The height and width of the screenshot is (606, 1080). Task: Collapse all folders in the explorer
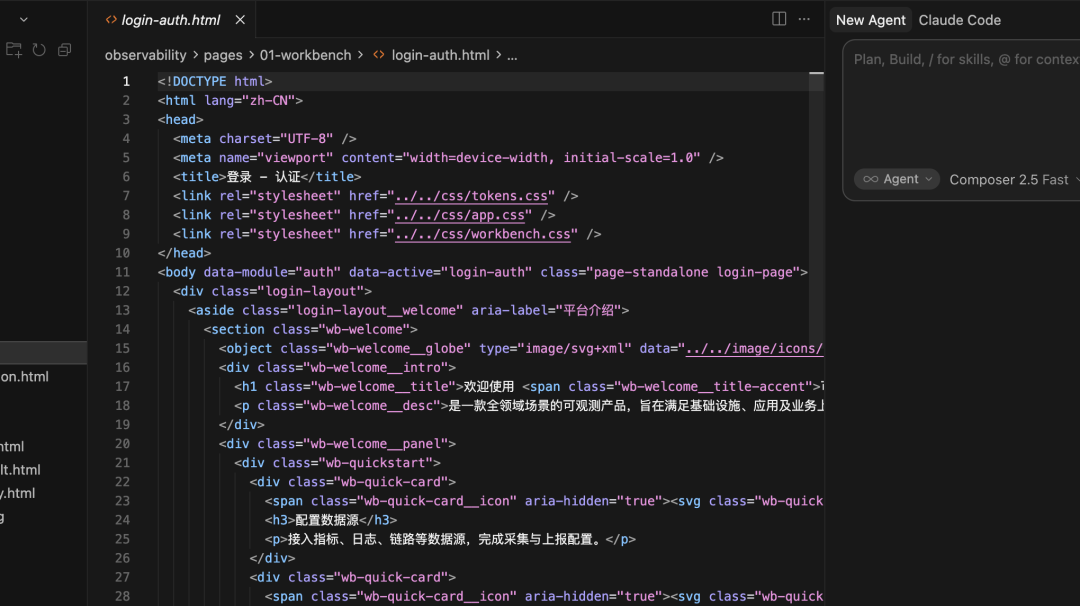(x=65, y=50)
